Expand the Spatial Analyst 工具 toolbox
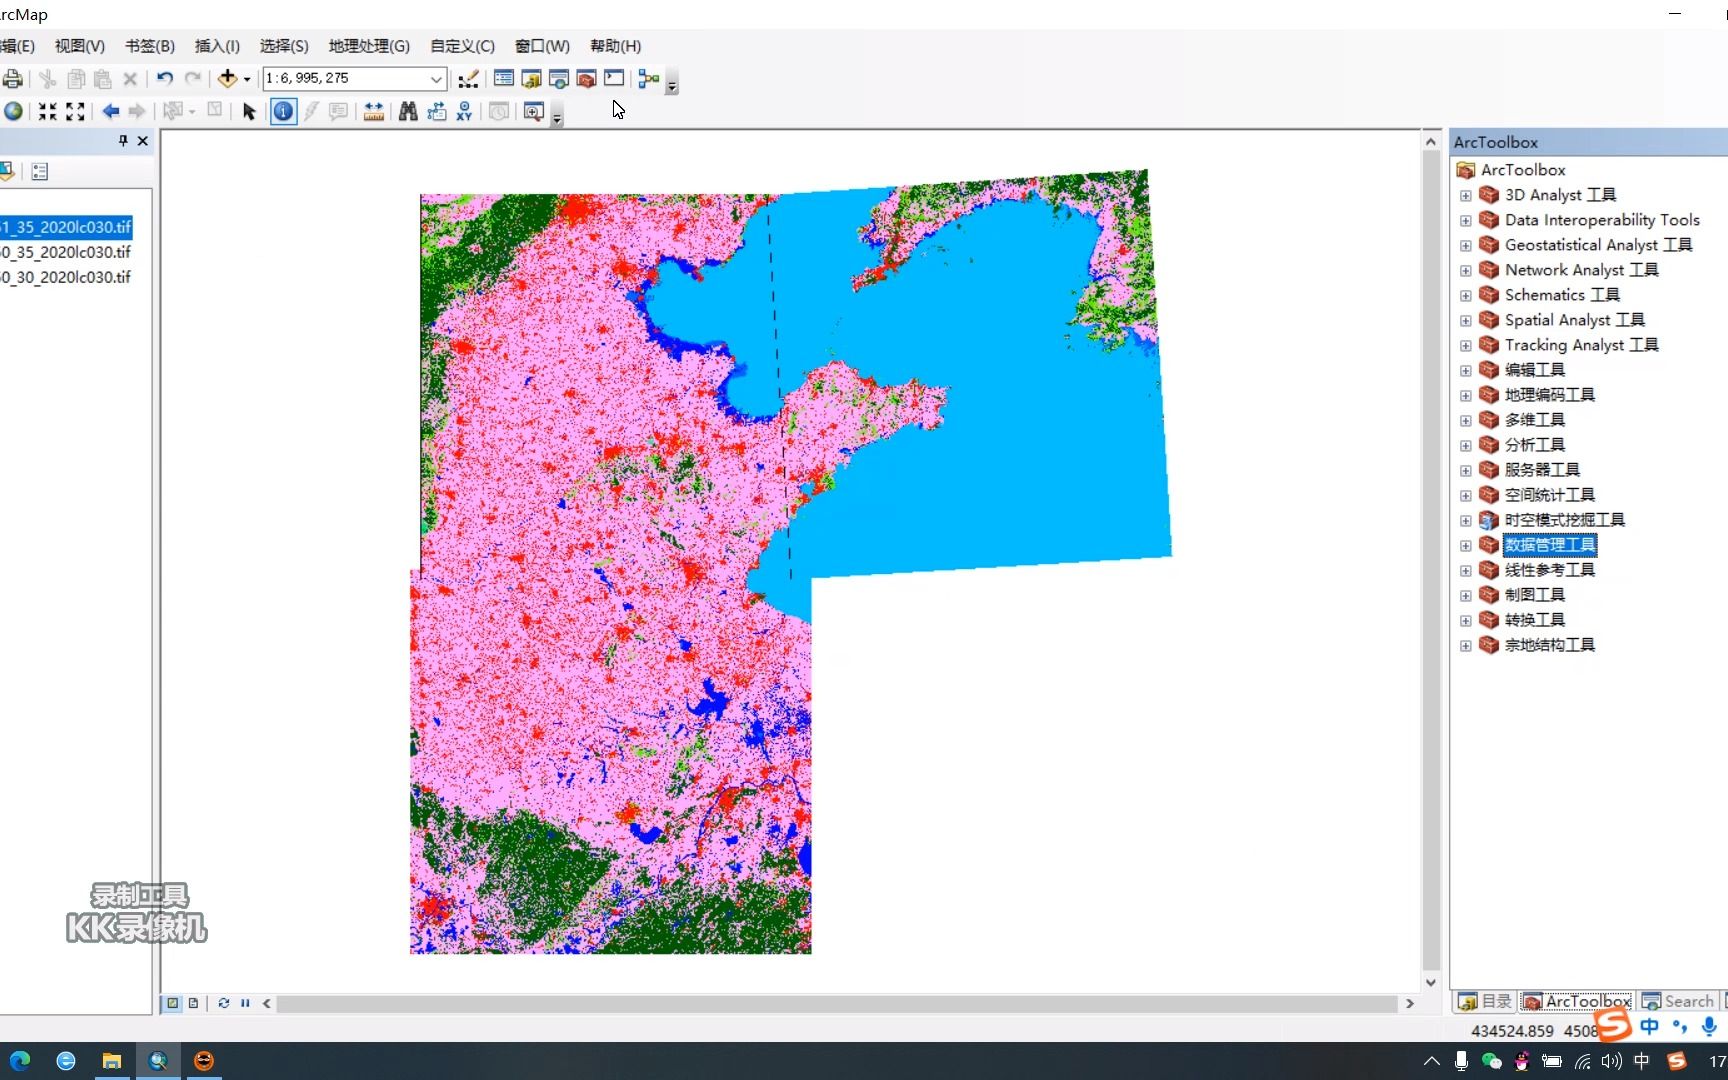1728x1080 pixels. (x=1466, y=320)
